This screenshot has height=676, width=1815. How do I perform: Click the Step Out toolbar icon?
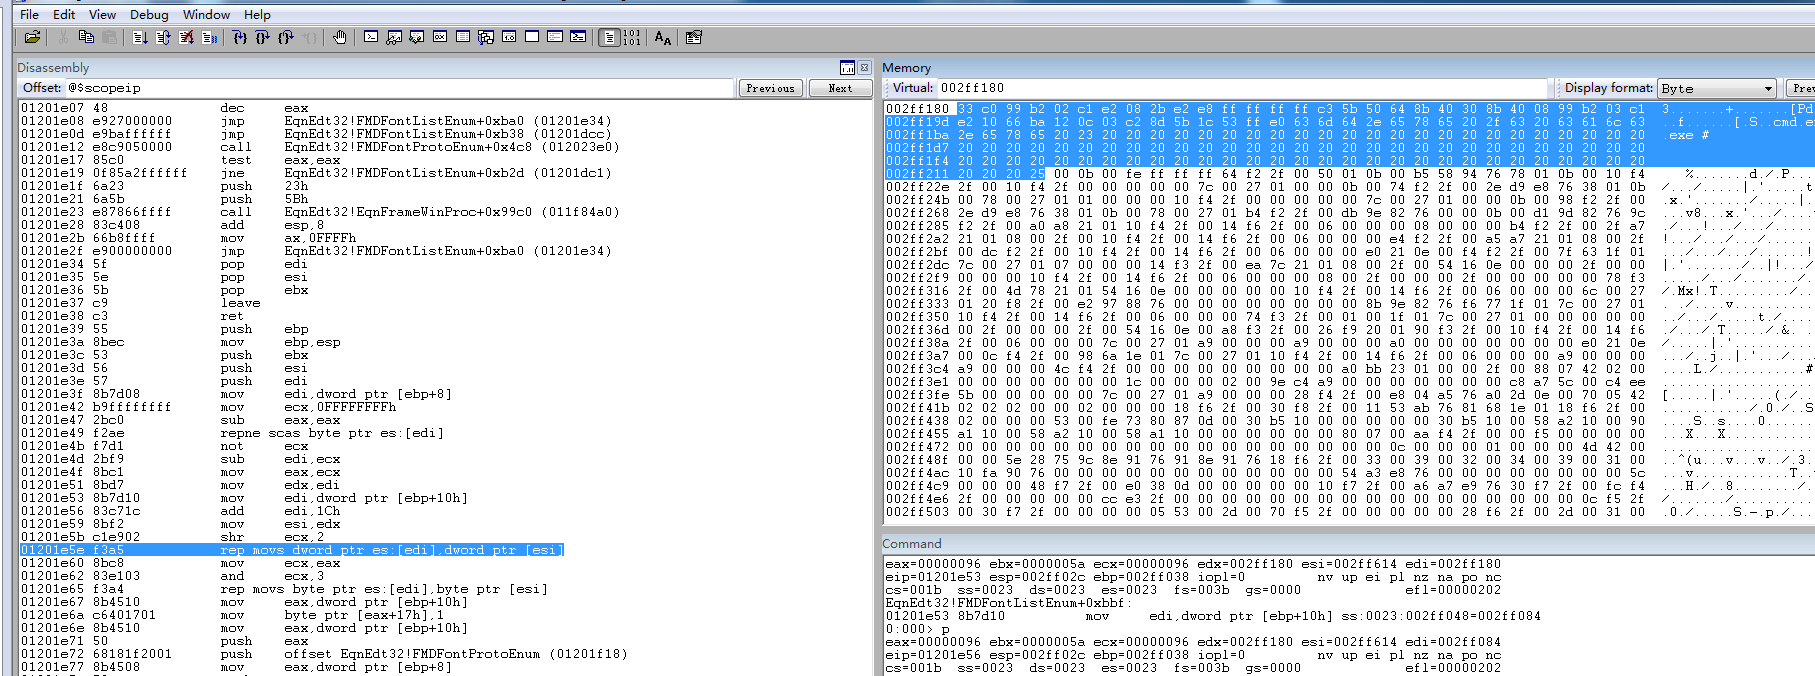[x=285, y=38]
